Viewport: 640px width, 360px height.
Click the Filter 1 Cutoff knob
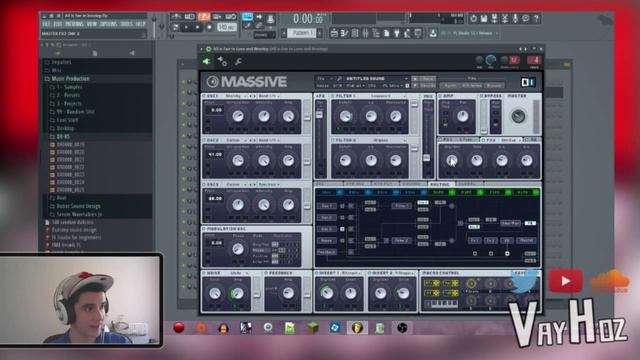(345, 116)
